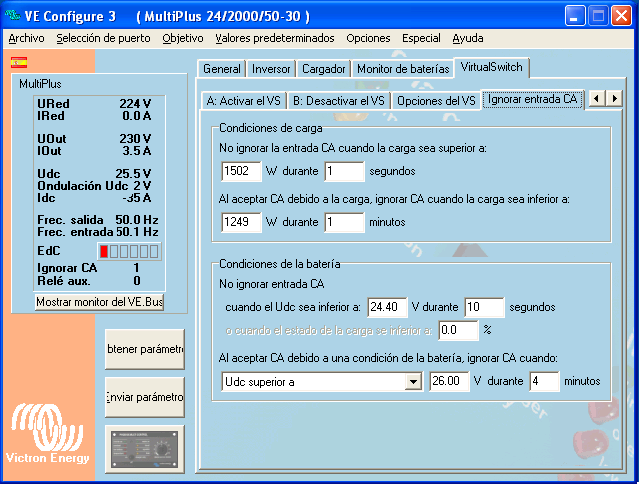The image size is (639, 484).
Task: Open Selección de puerto menu
Action: pos(104,38)
